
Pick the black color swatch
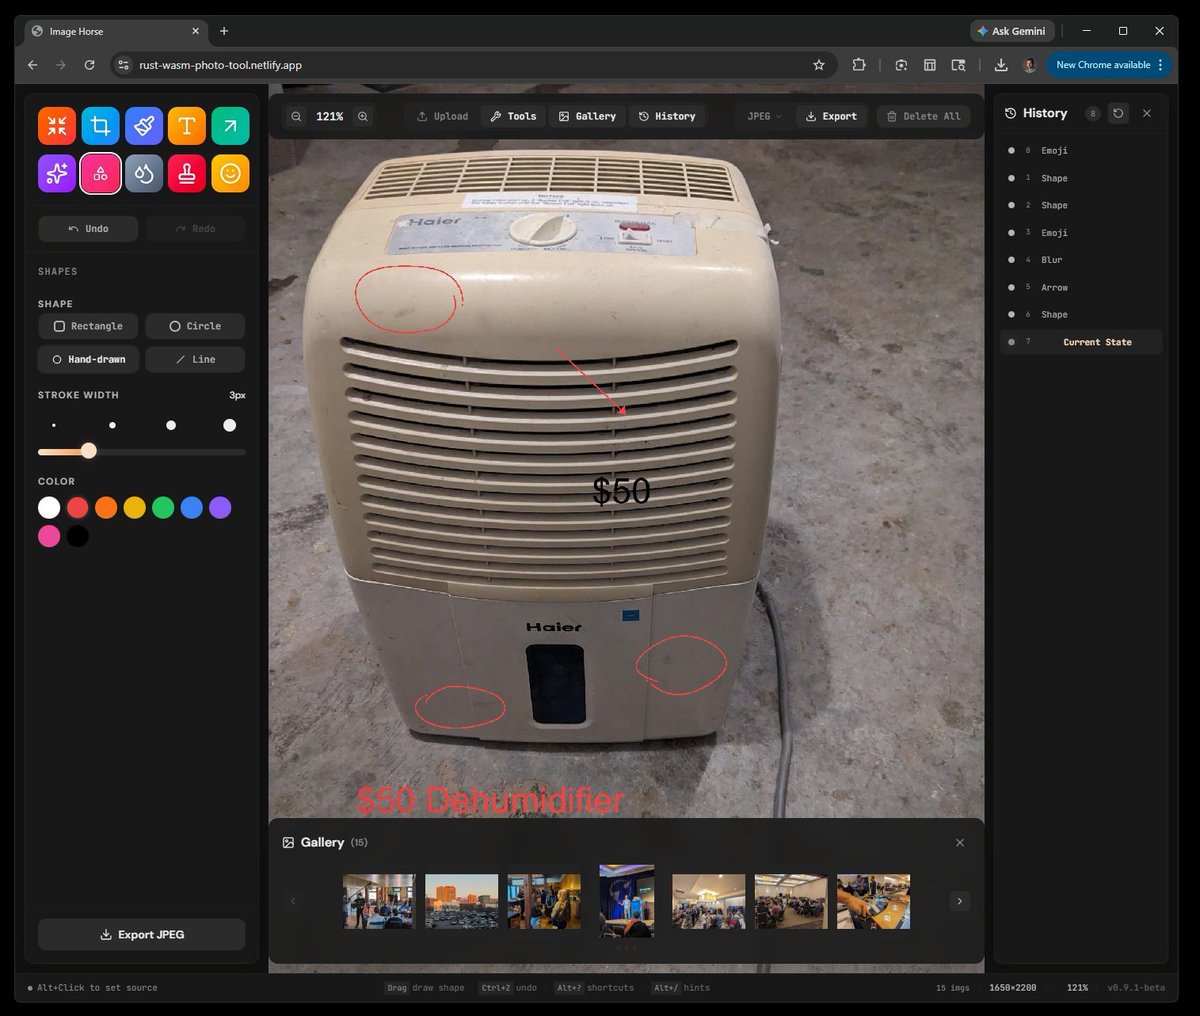[x=78, y=537]
